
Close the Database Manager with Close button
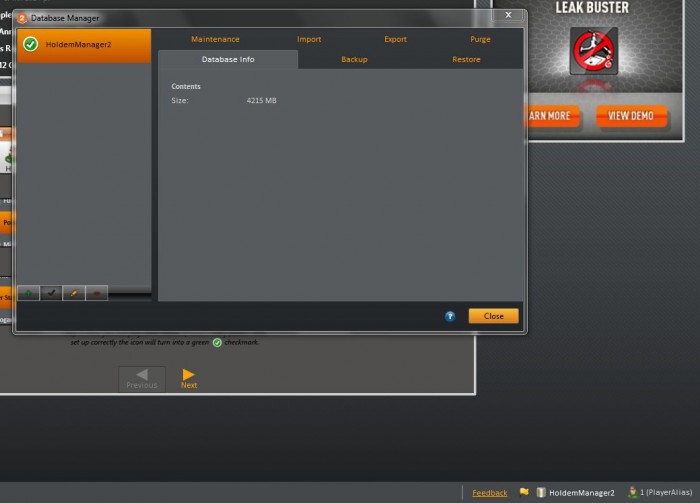pyautogui.click(x=493, y=316)
